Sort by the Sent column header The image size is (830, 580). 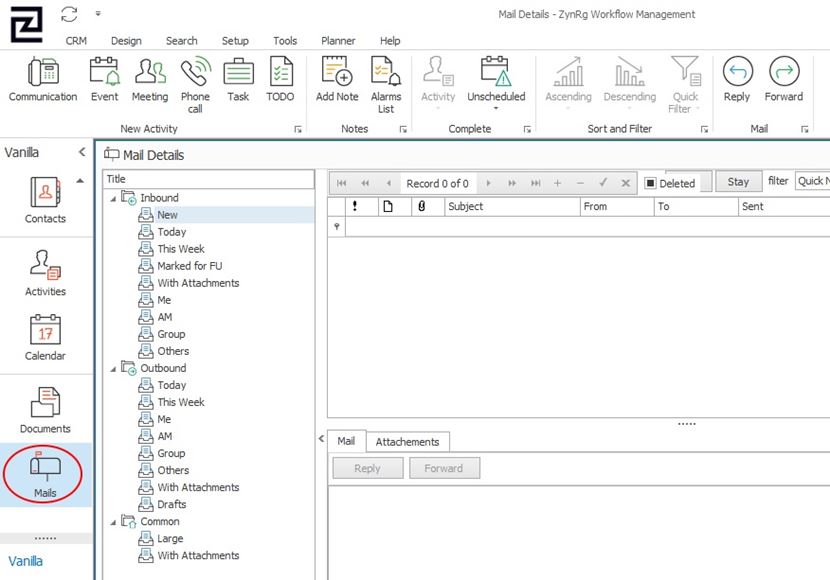point(783,206)
